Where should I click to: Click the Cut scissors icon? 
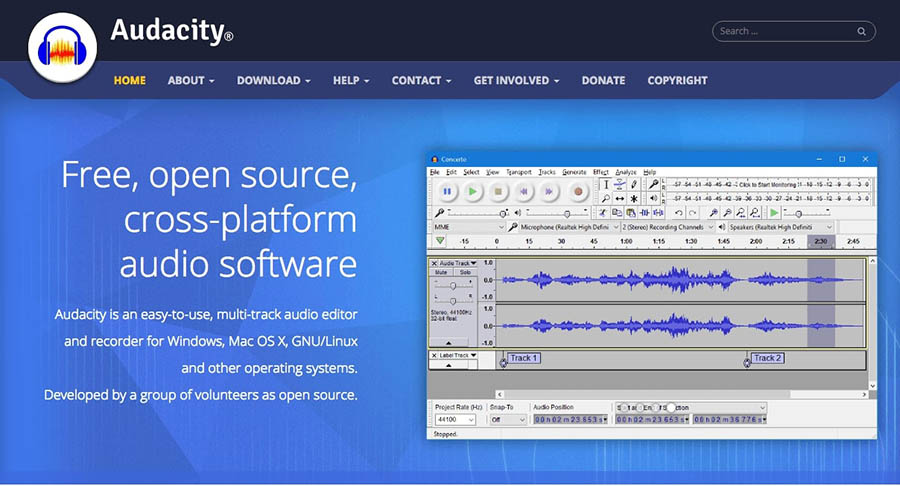(x=603, y=213)
